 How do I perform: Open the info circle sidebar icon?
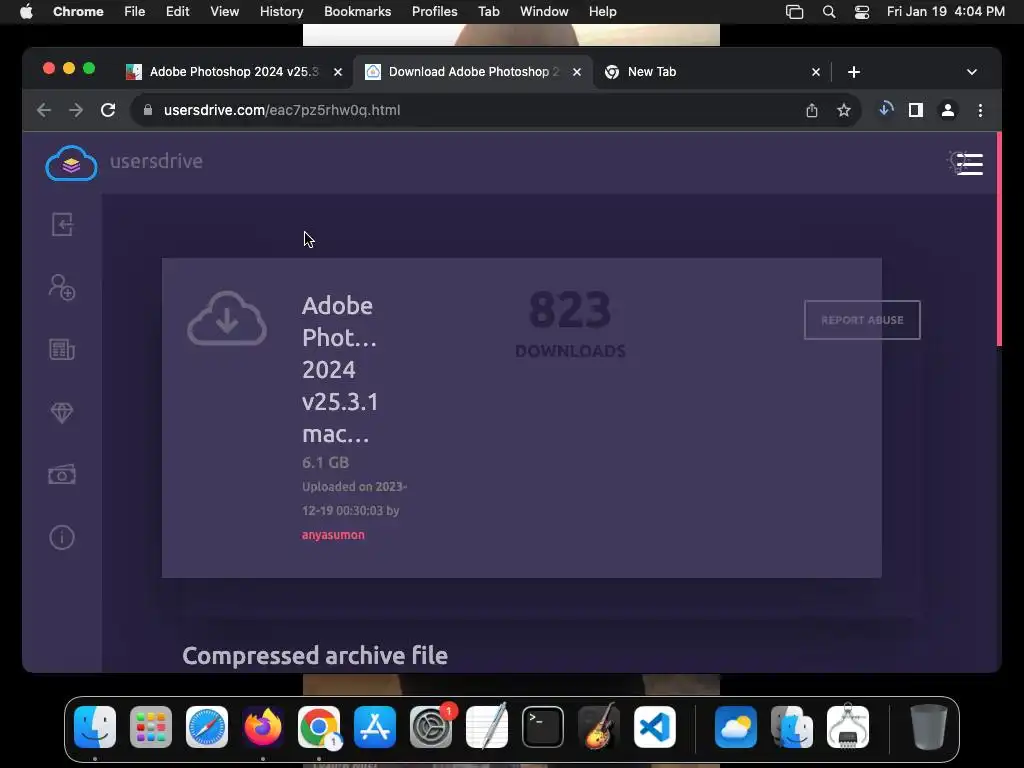click(62, 537)
